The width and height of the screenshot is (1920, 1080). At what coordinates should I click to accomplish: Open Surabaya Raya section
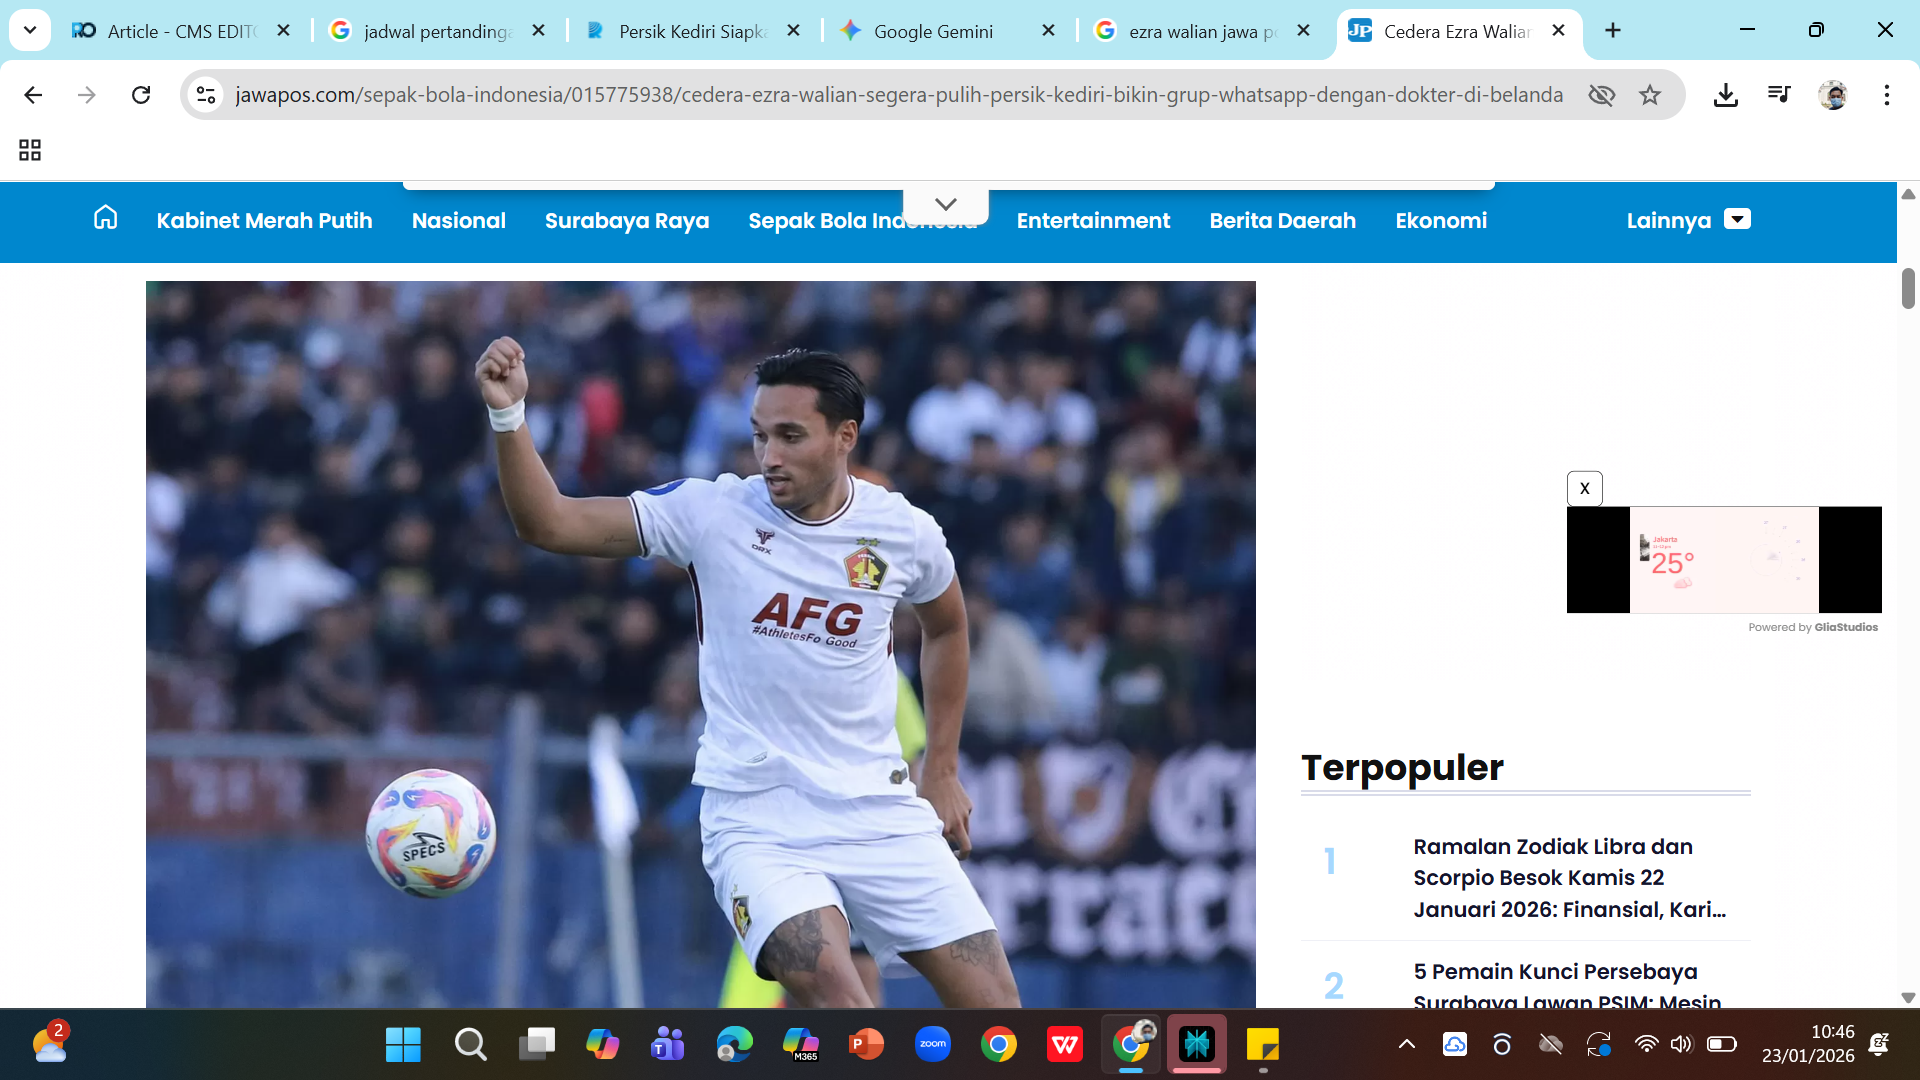click(x=627, y=221)
